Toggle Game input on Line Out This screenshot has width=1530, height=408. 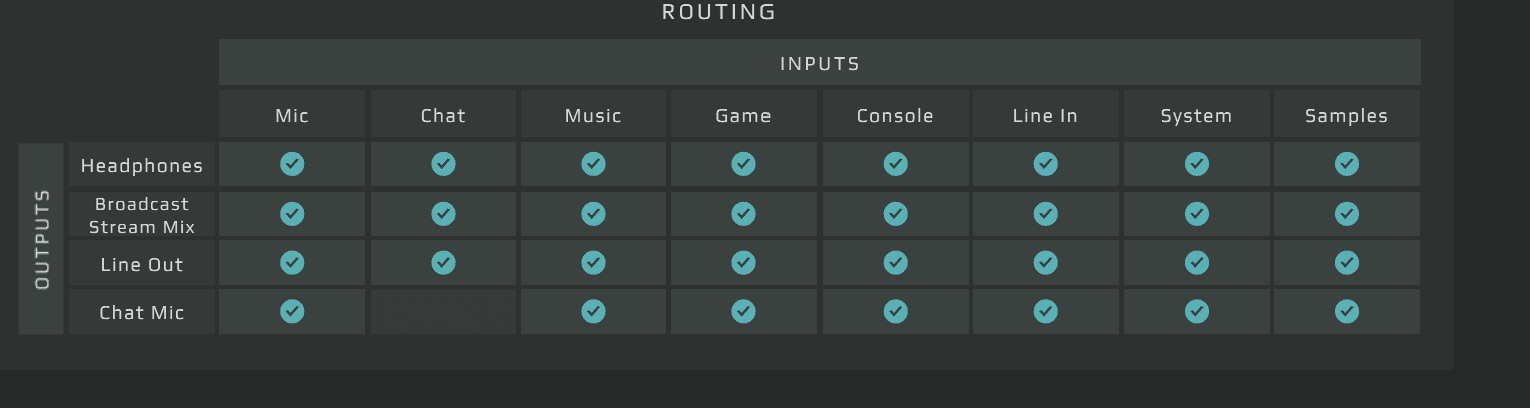[743, 262]
